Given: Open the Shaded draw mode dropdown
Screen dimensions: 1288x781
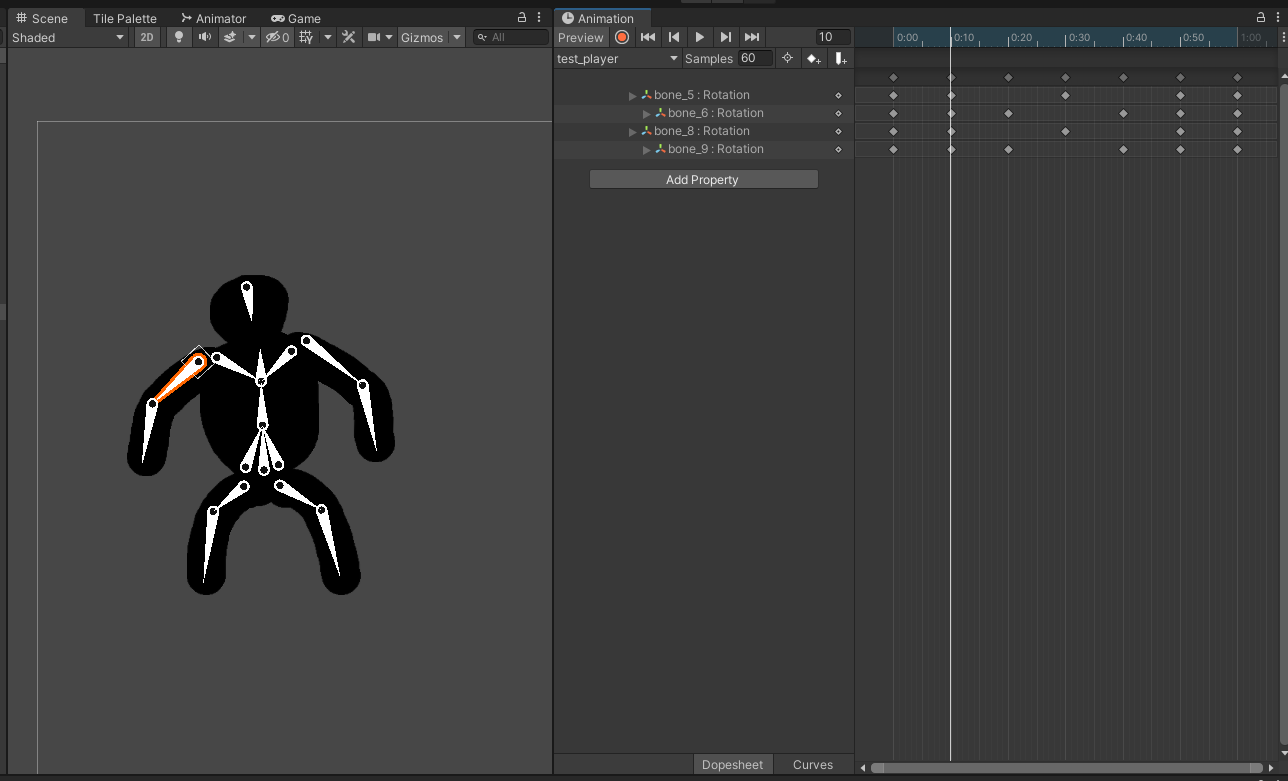Looking at the screenshot, I should click(67, 36).
